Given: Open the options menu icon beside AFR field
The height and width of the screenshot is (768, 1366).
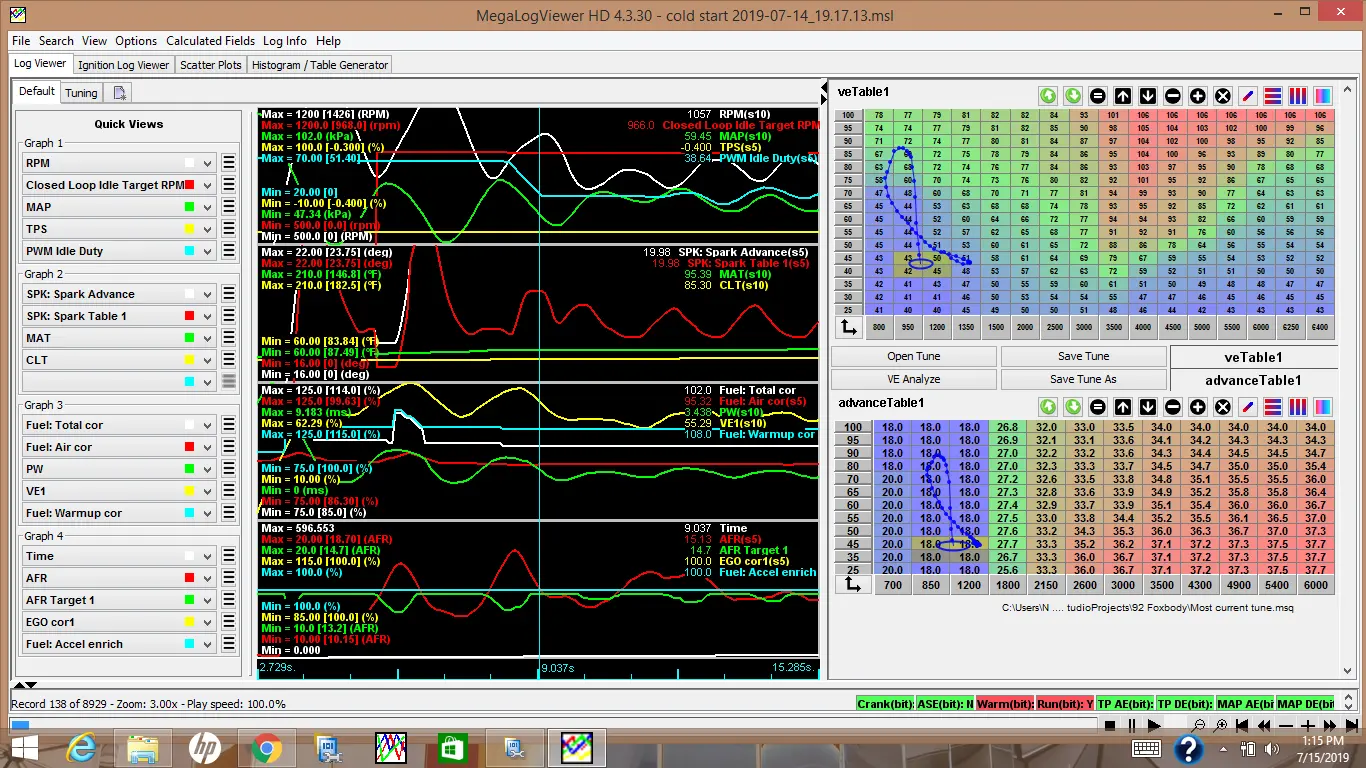Looking at the screenshot, I should click(x=228, y=578).
